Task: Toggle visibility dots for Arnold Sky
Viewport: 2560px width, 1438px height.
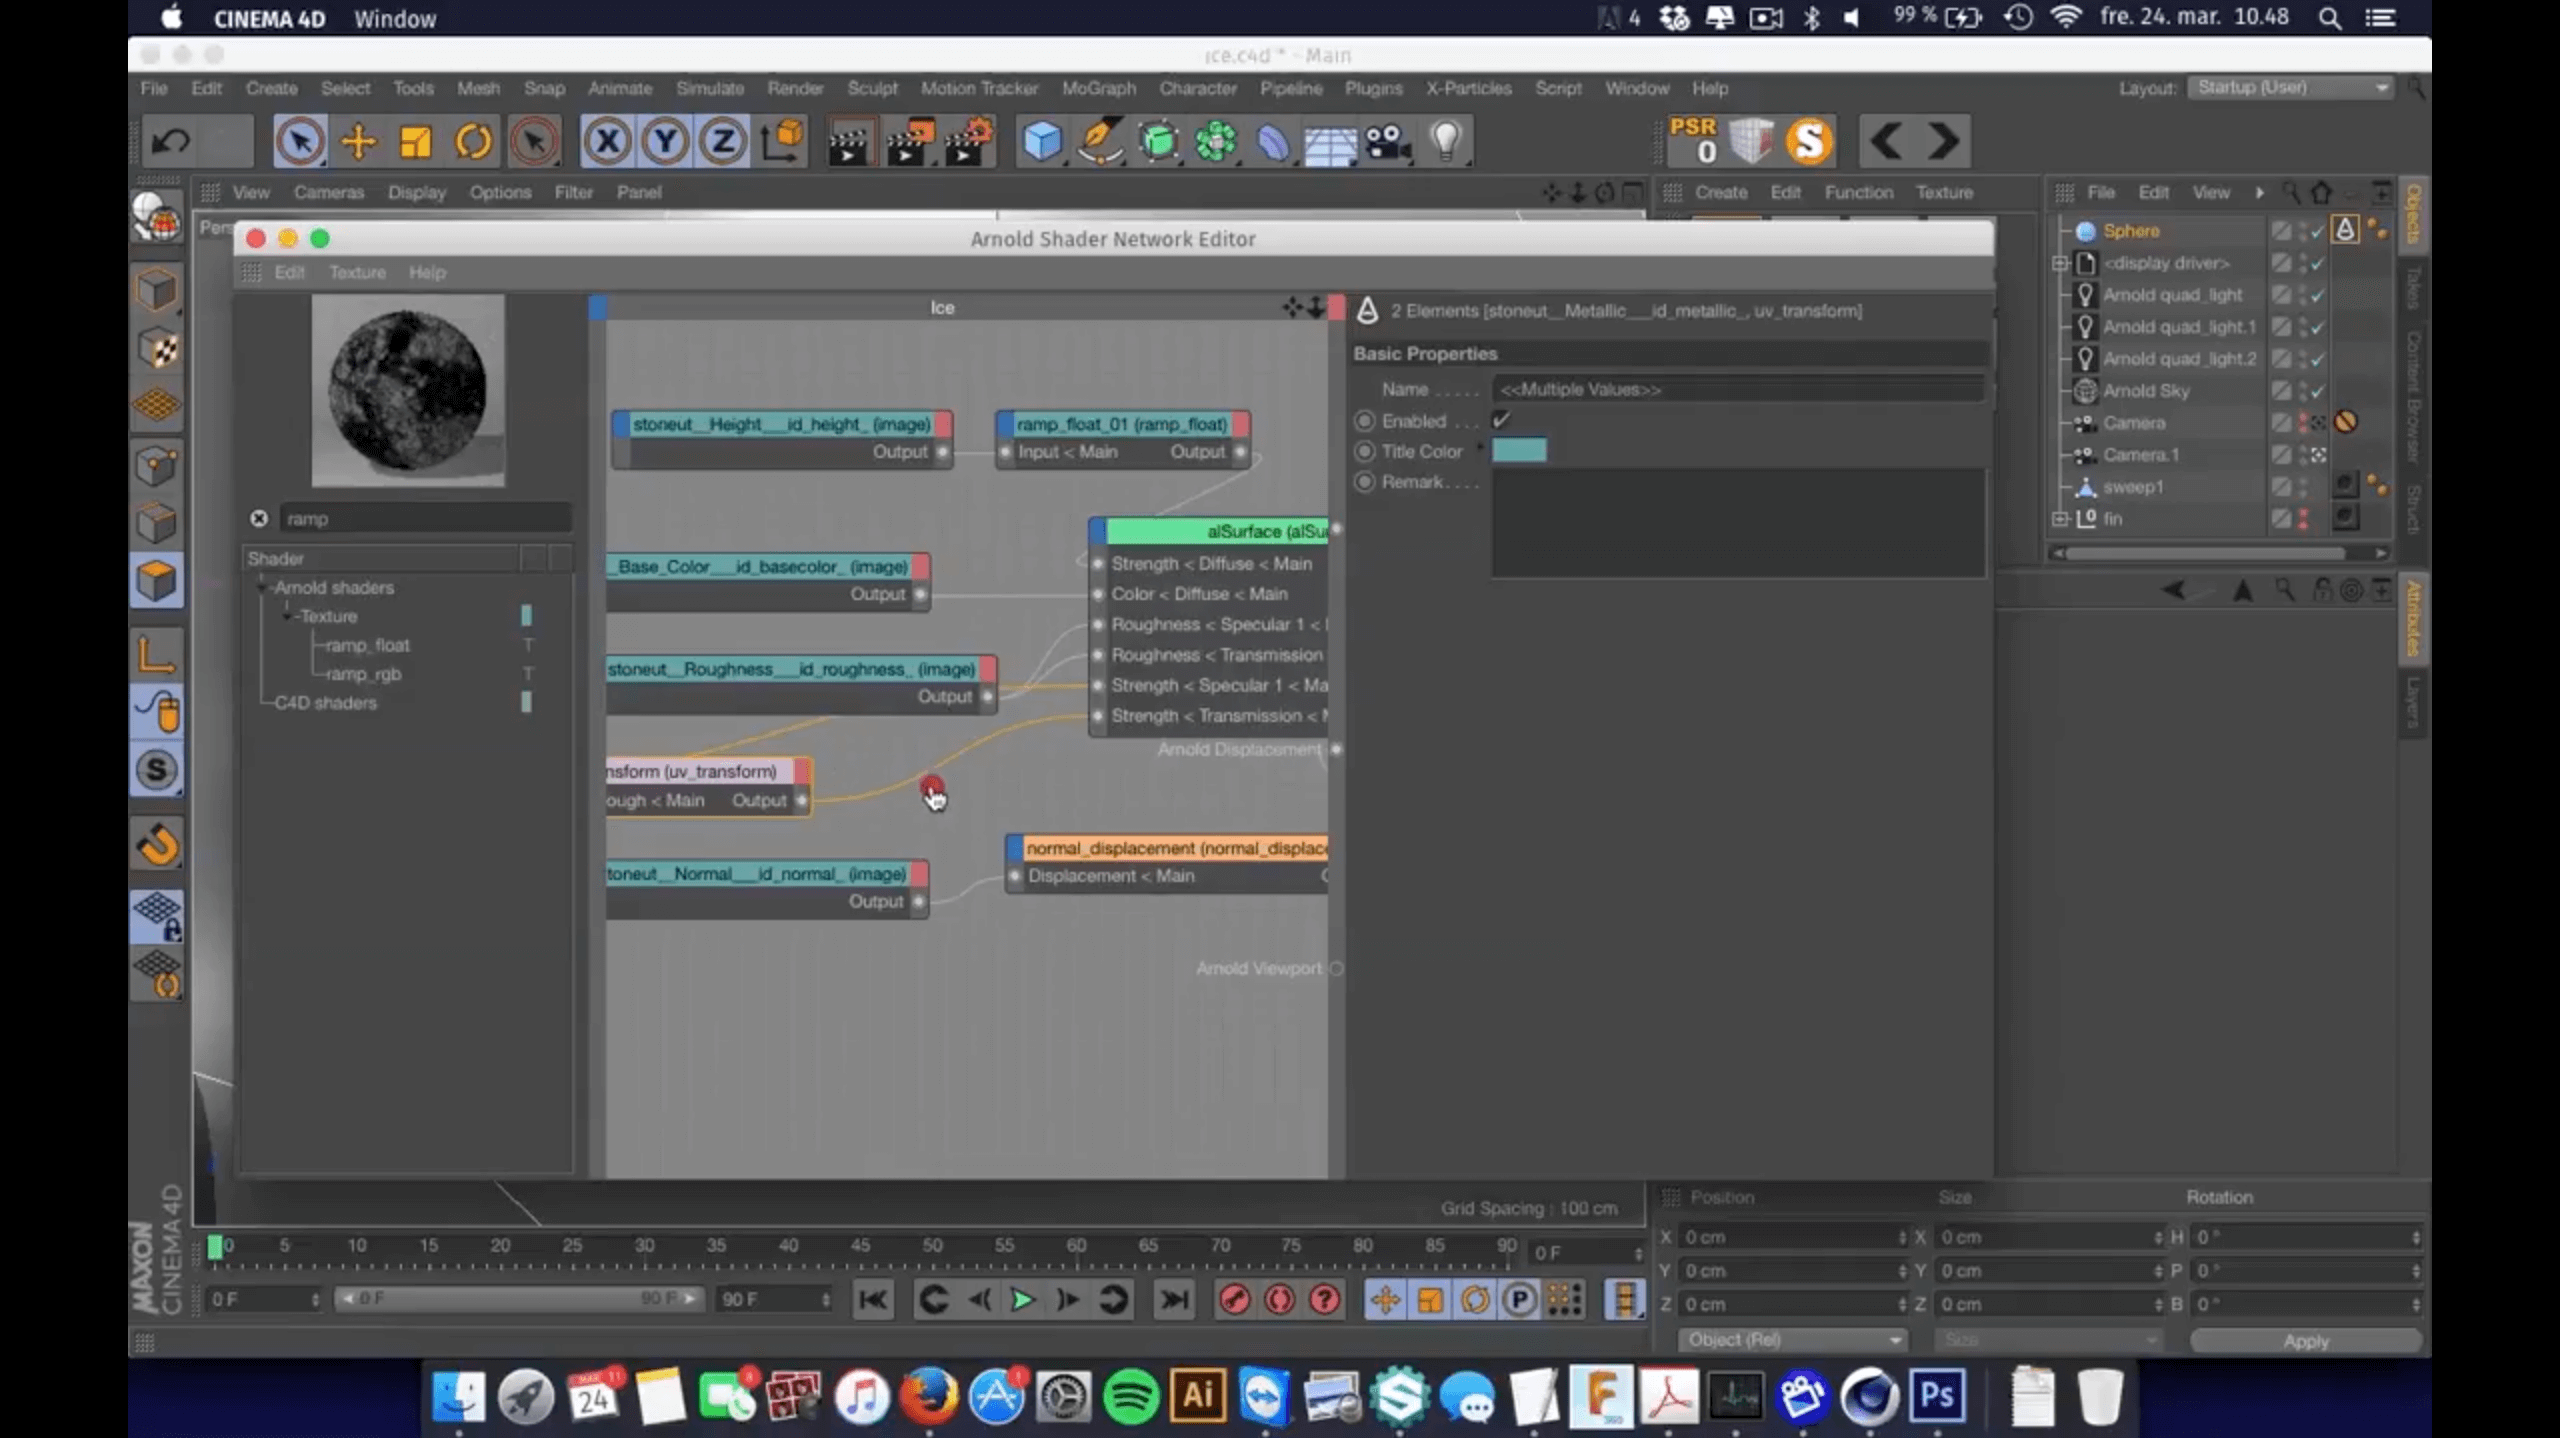Action: (2303, 391)
